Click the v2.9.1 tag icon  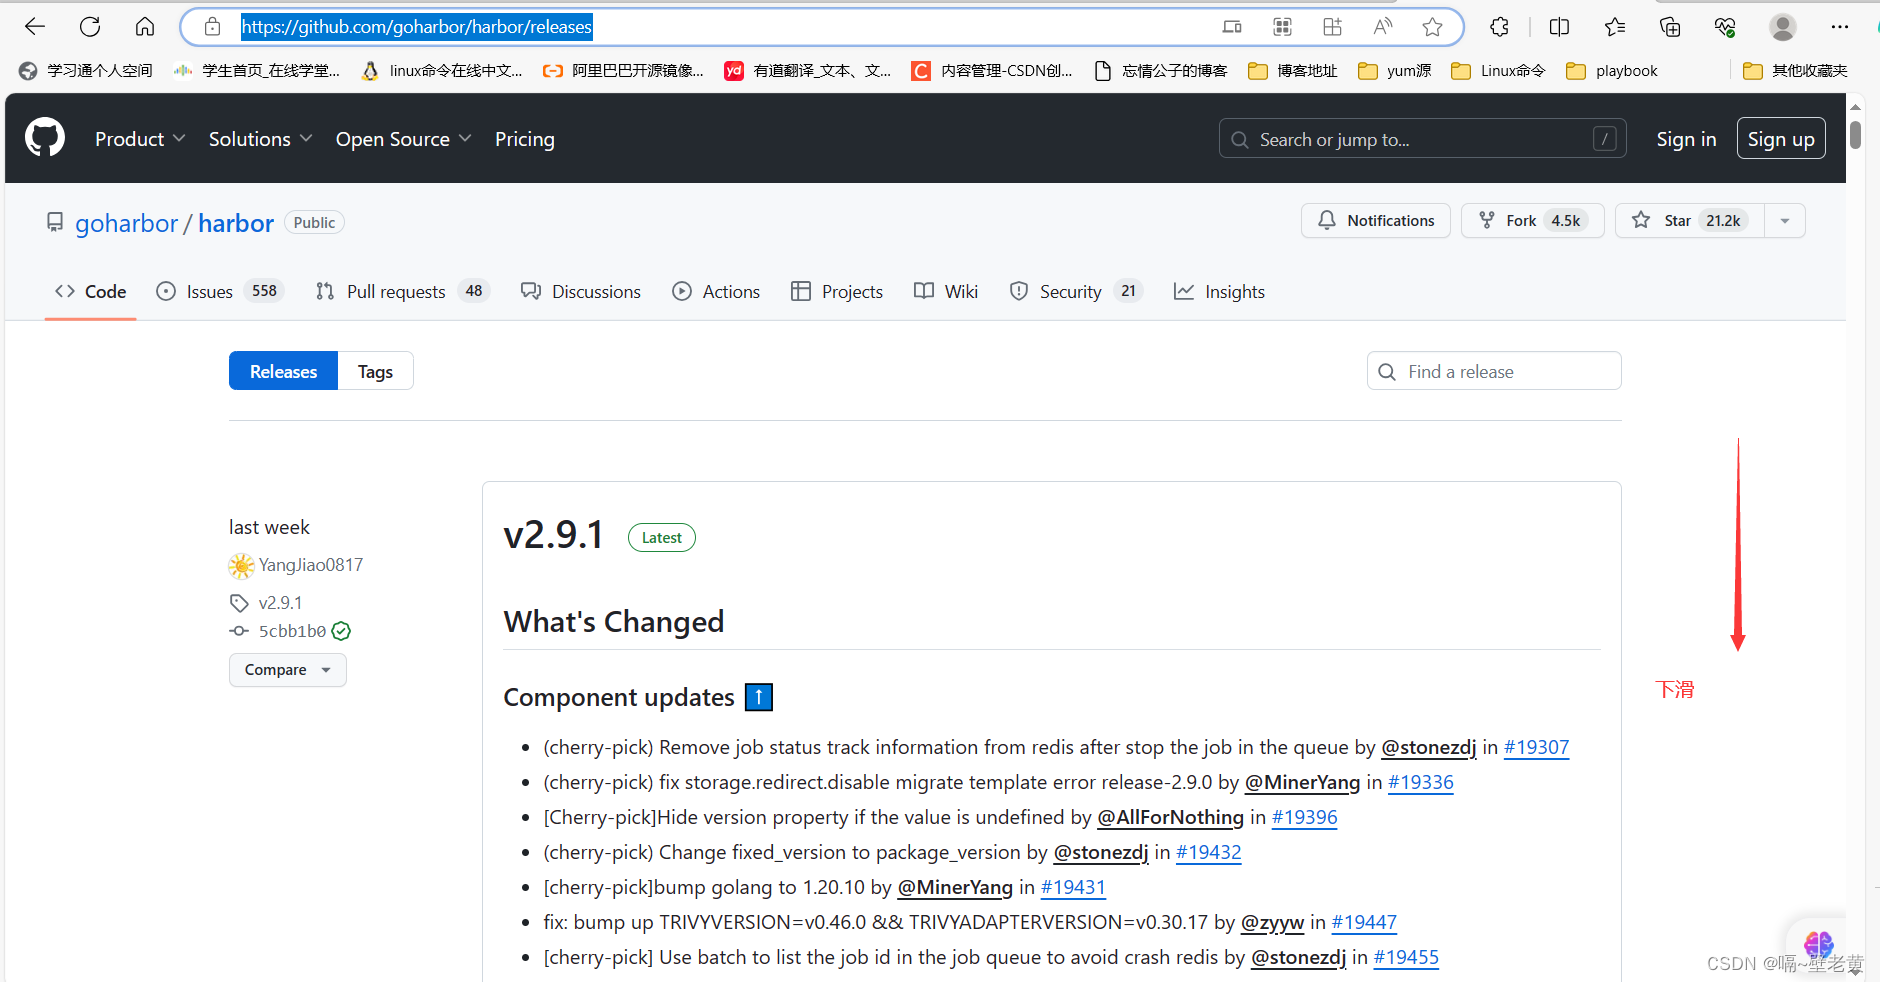click(x=239, y=603)
